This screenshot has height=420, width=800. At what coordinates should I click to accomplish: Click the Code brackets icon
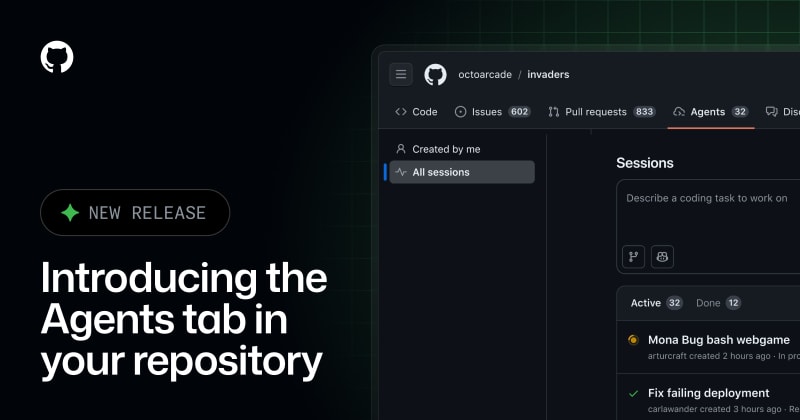[x=401, y=112]
